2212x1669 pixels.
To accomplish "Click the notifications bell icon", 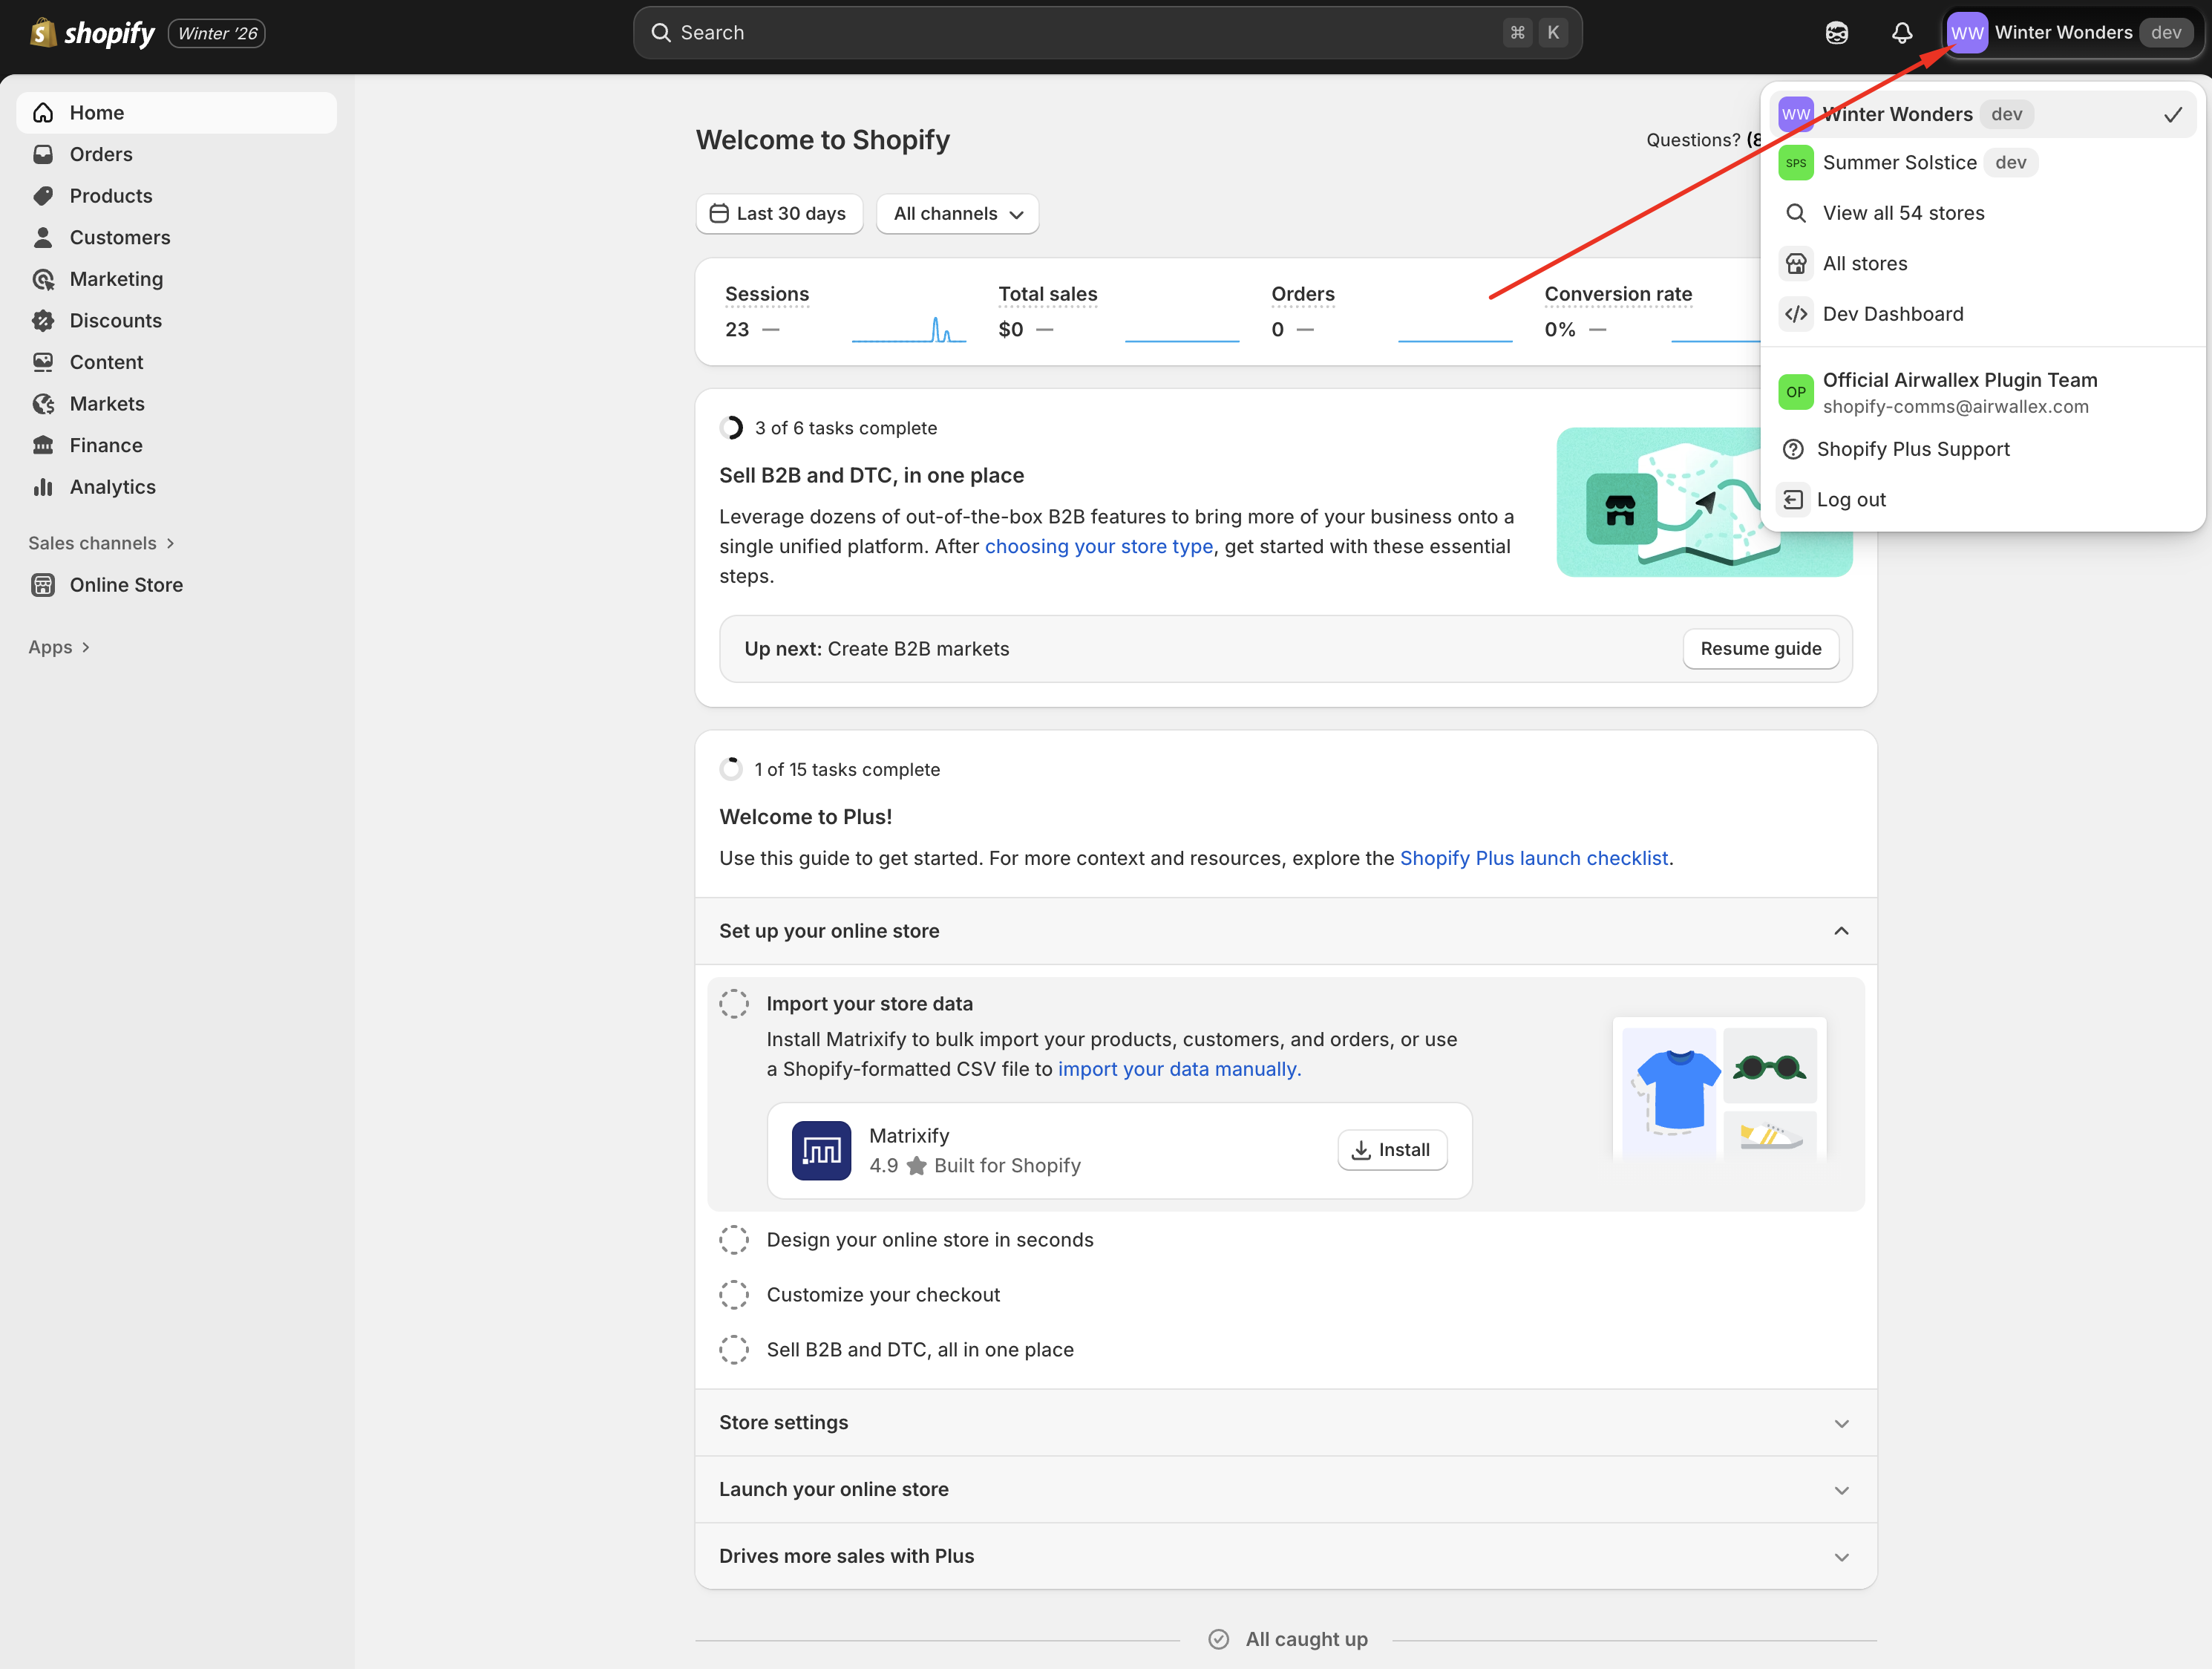I will [1901, 33].
